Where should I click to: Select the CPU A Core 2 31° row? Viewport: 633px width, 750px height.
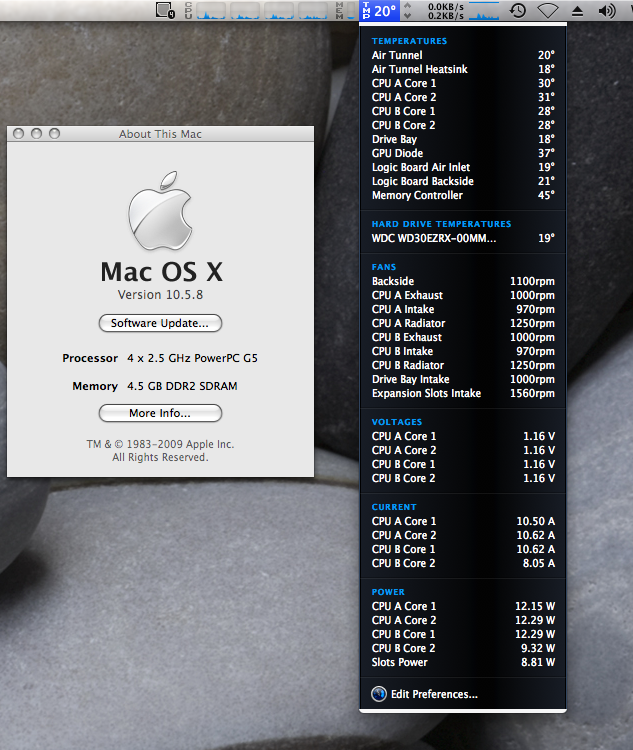pos(463,97)
